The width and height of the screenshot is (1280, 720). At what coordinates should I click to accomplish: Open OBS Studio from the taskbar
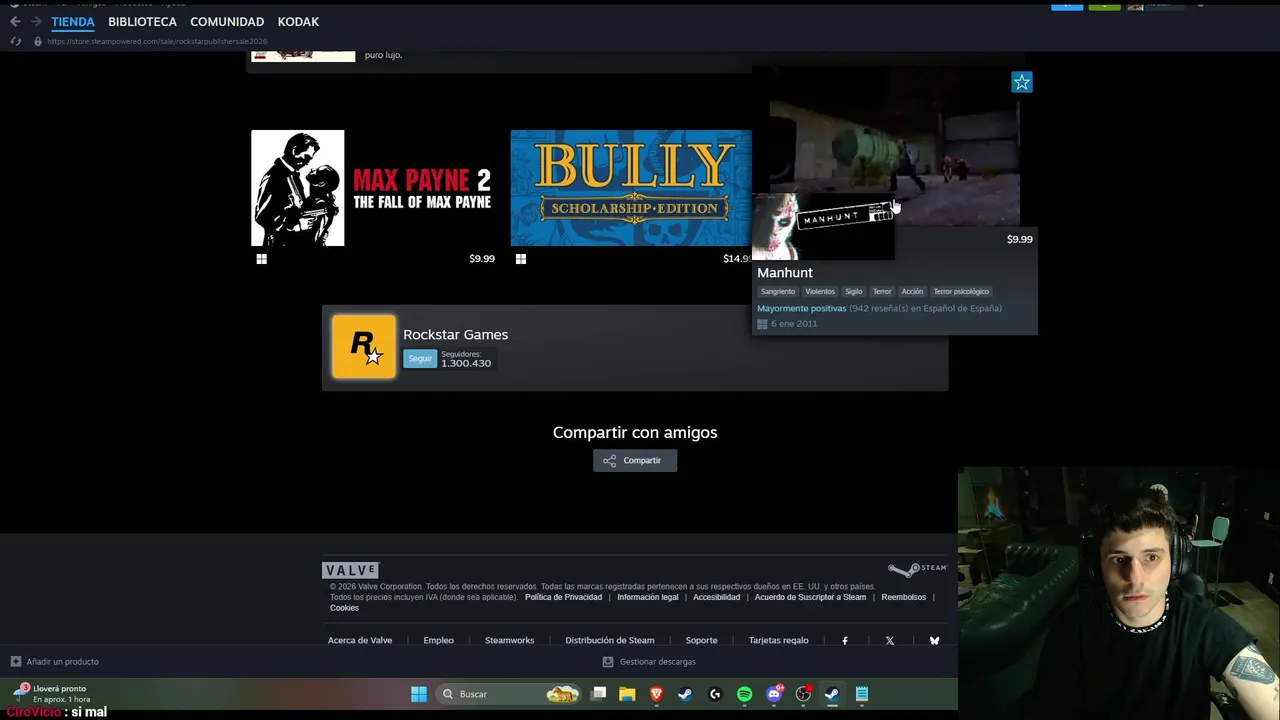tap(803, 694)
